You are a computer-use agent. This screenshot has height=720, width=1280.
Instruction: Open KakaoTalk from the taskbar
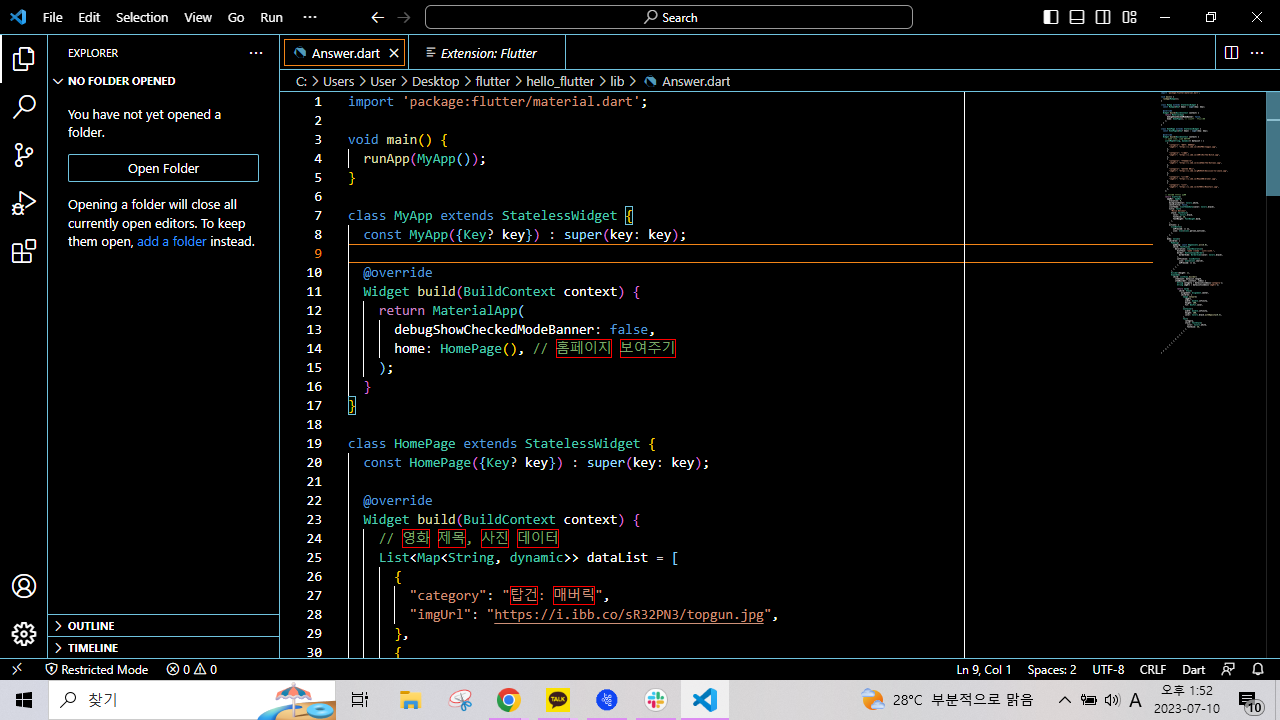(x=558, y=700)
